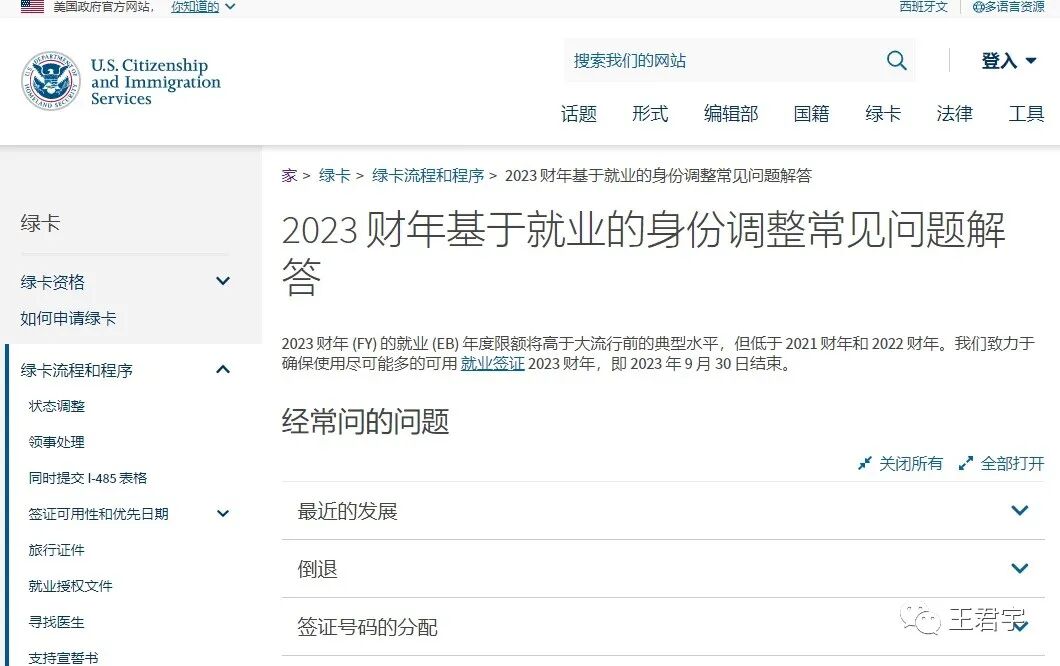The width and height of the screenshot is (1060, 666).
Task: Select the 工具 navigation item
Action: pos(1026,114)
